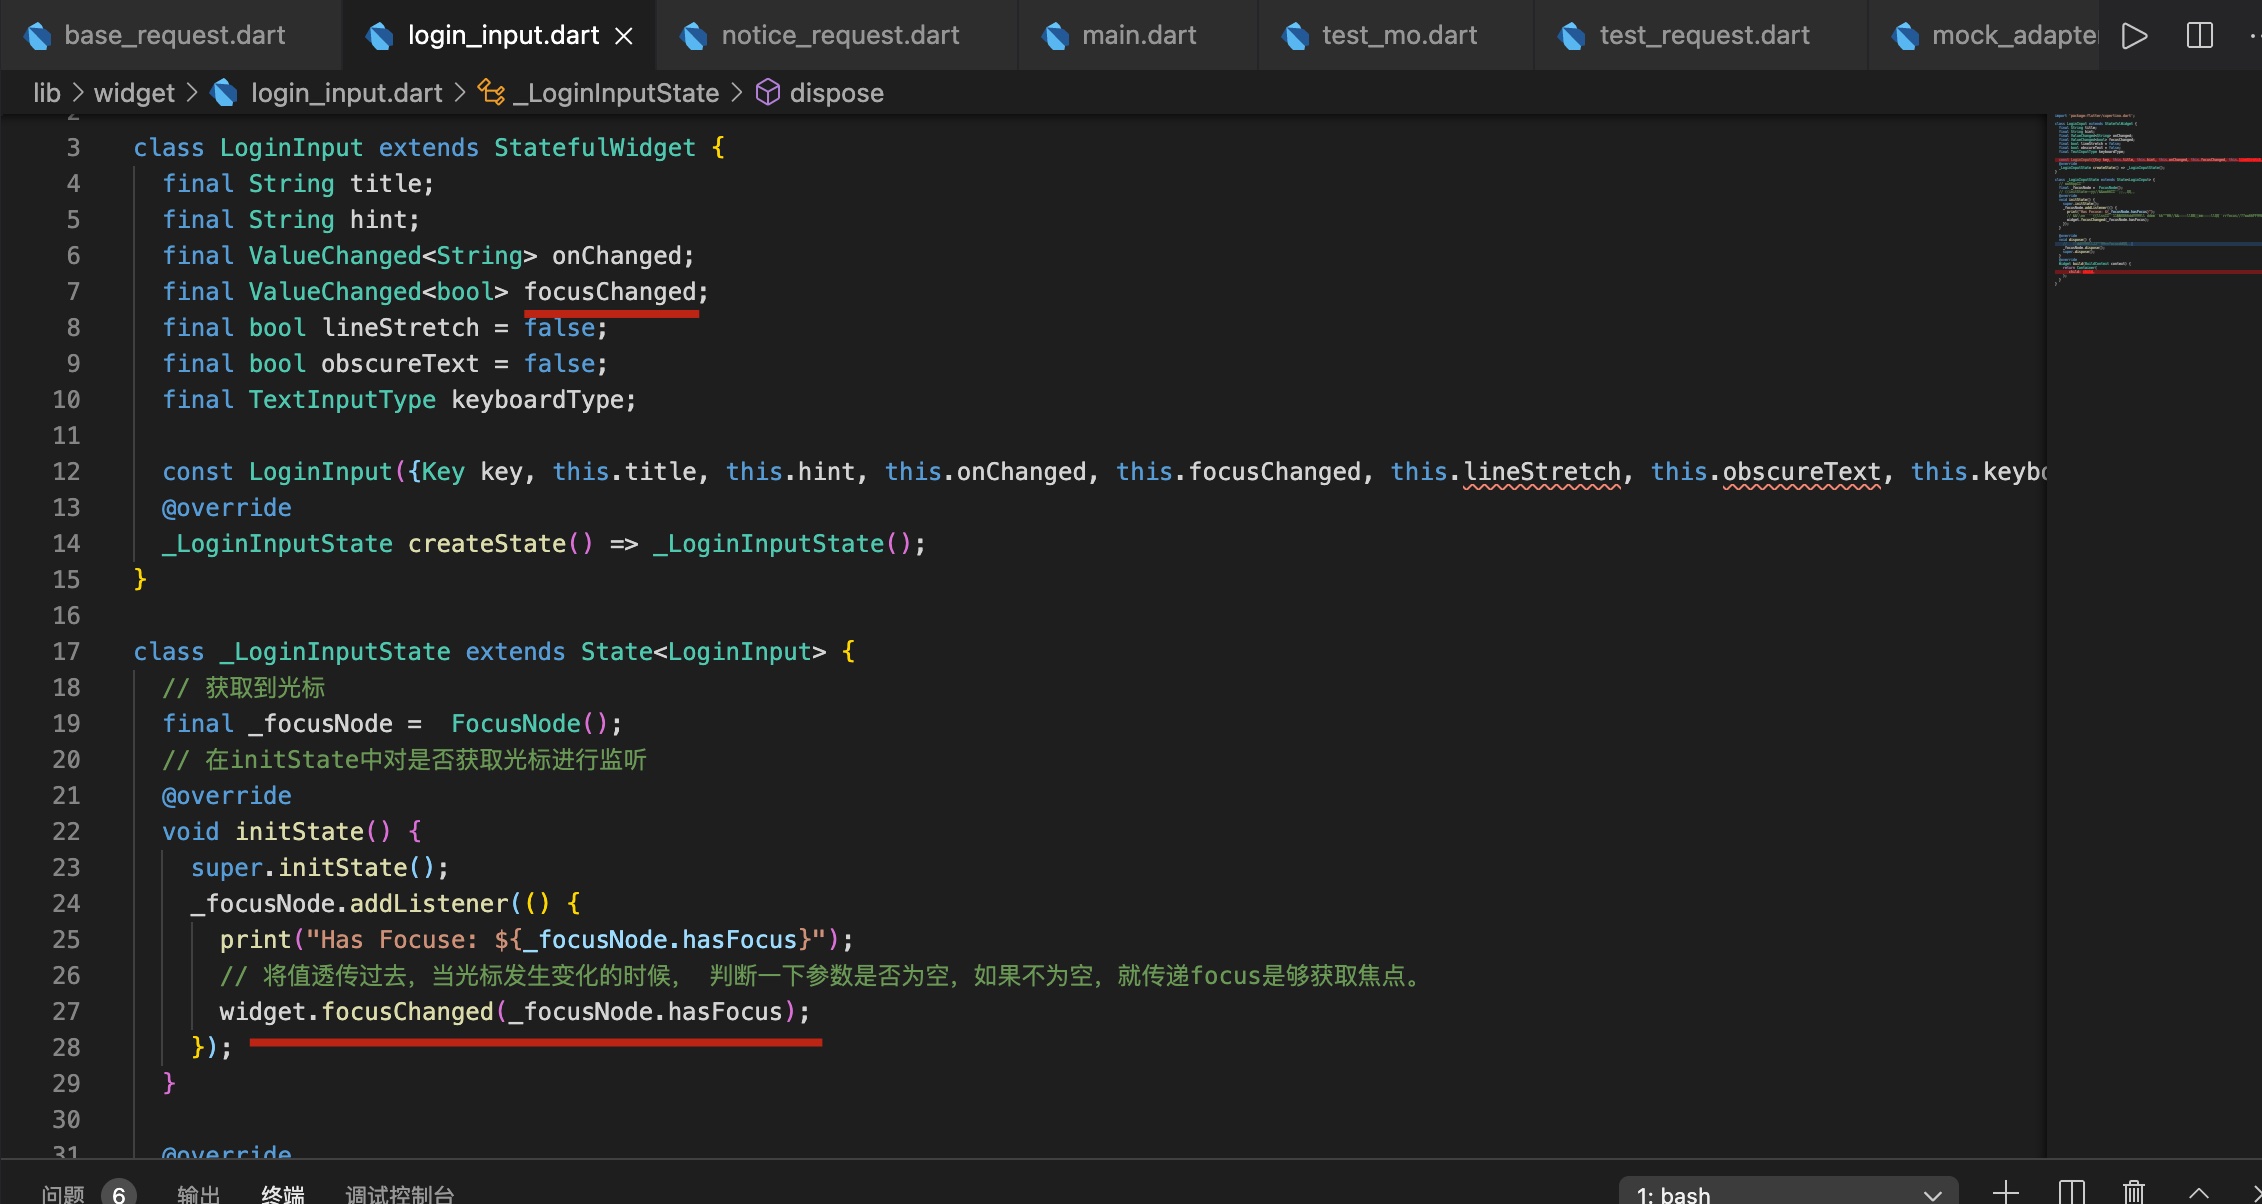Click 'FocusNode()' constructor on line 19
The image size is (2262, 1204).
528,724
